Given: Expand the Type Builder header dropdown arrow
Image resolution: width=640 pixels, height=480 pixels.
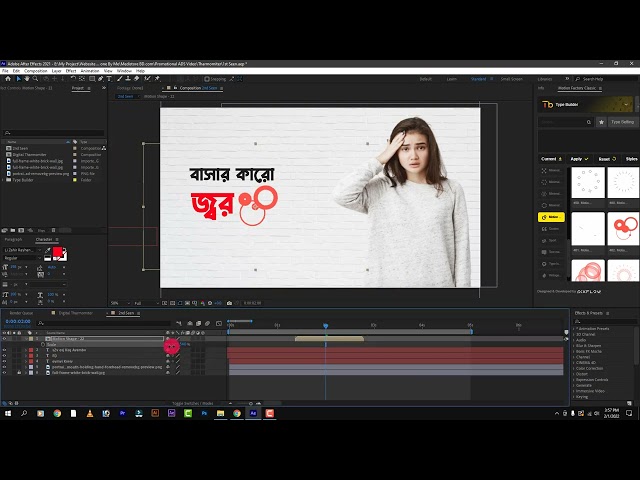Looking at the screenshot, I should (626, 104).
